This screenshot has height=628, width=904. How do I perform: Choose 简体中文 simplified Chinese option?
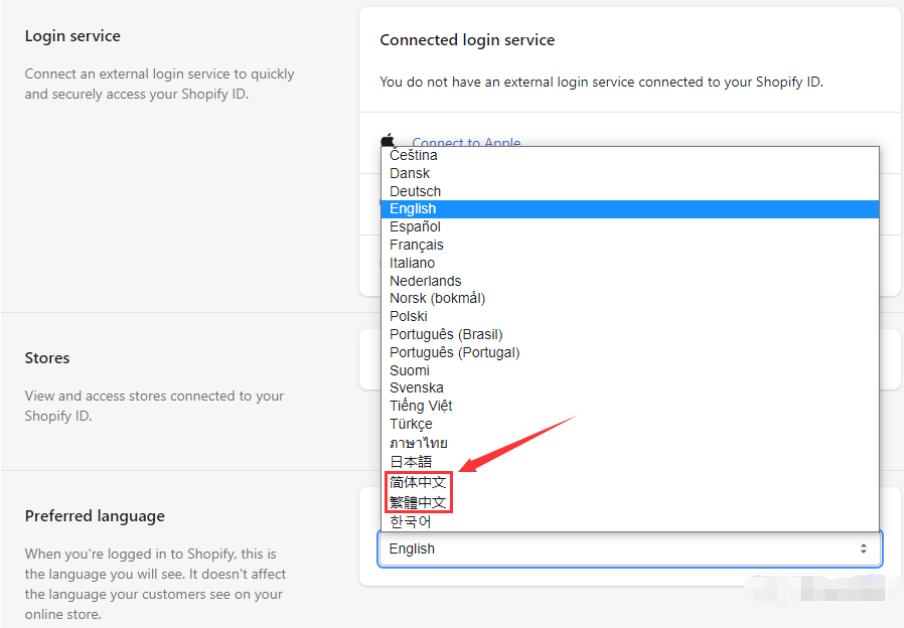(418, 482)
